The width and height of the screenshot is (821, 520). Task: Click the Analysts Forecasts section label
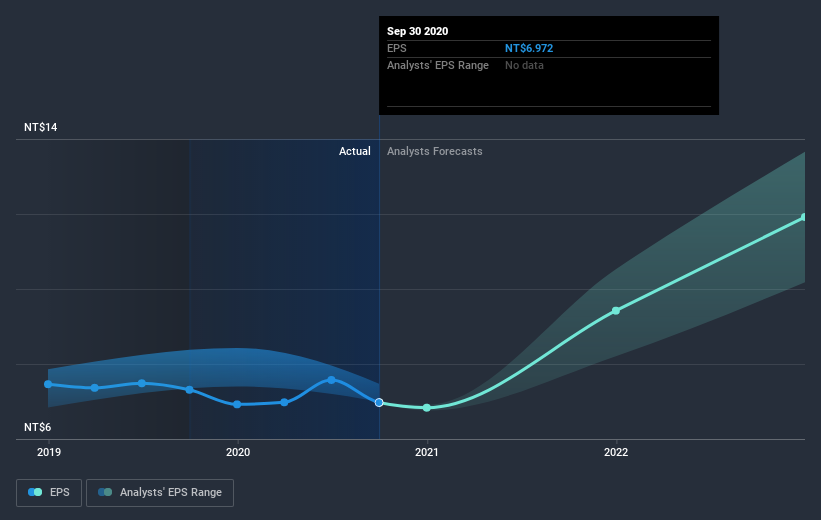[435, 151]
